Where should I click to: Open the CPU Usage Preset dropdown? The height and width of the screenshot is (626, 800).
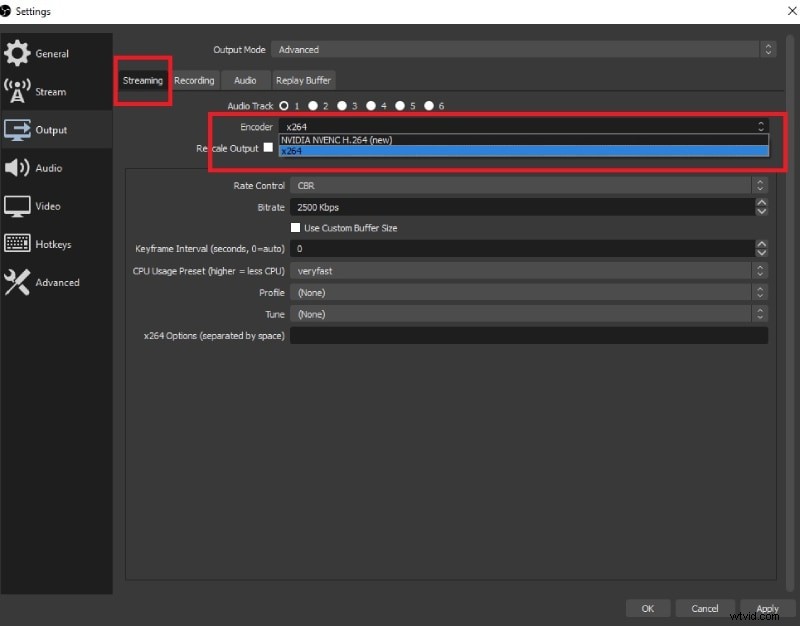point(528,270)
